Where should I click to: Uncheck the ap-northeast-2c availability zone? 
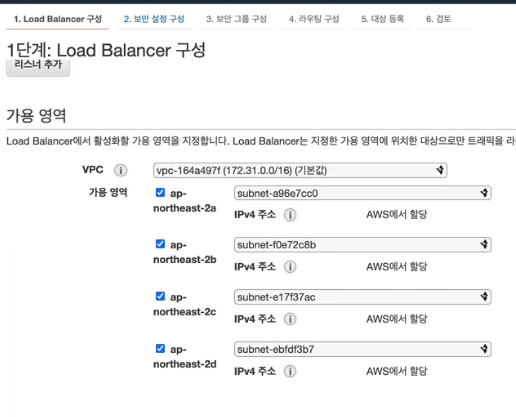(160, 296)
